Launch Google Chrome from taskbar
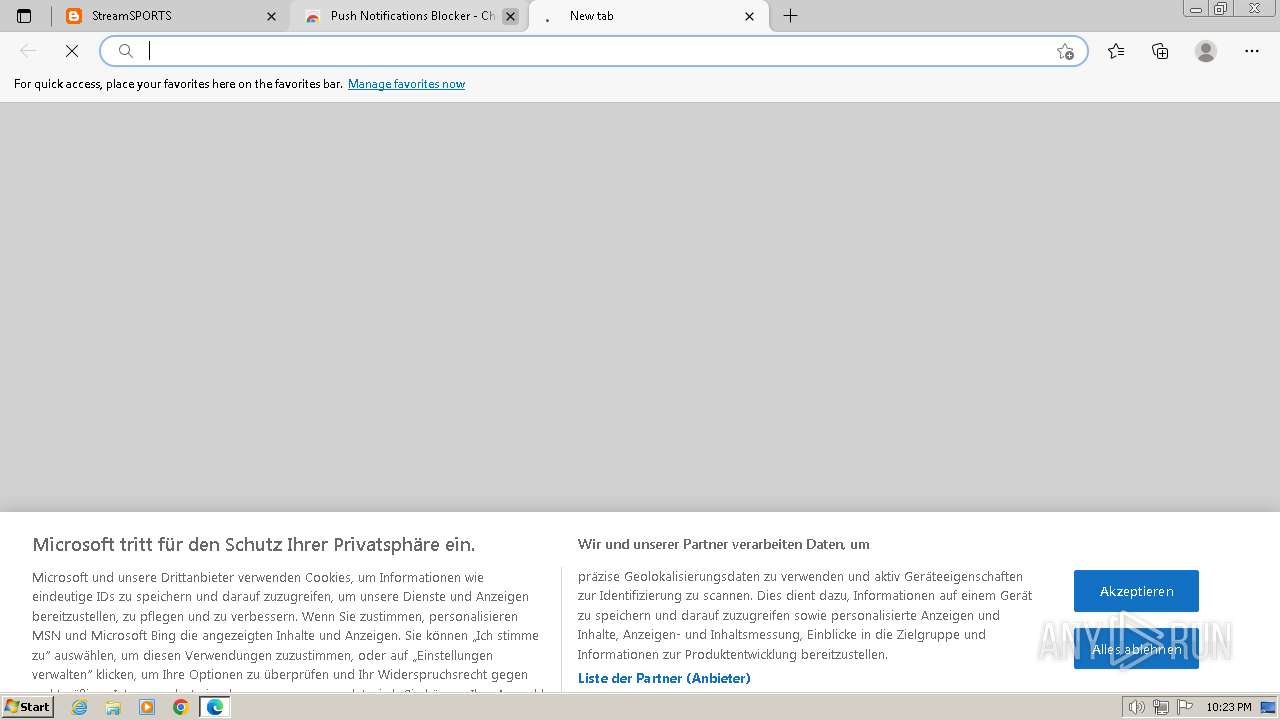 click(x=180, y=707)
